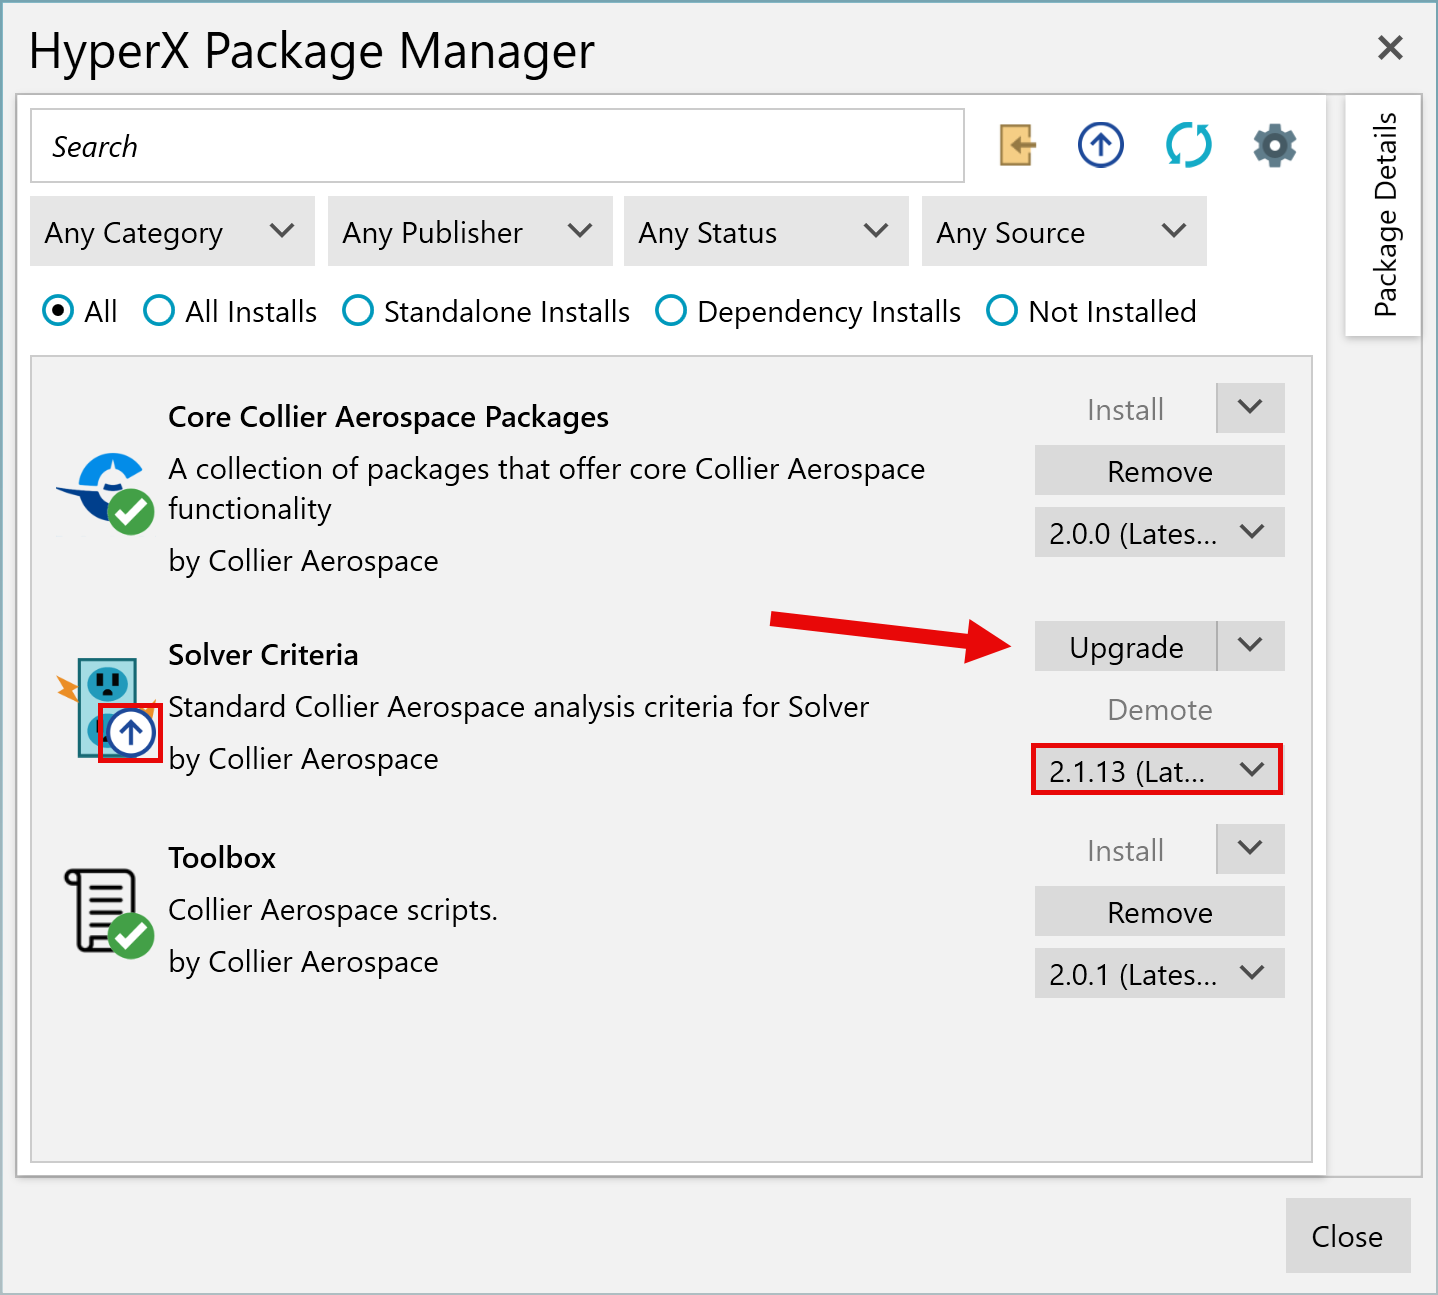Select the Core Collier Aerospace Packages title
The image size is (1438, 1295).
click(388, 417)
